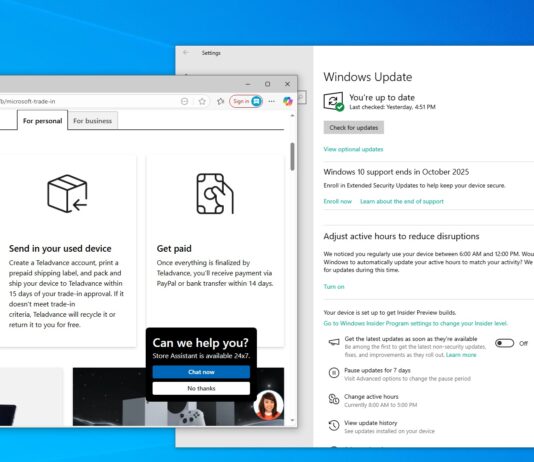This screenshot has height=462, width=534.
Task: Click the Sign in profile button
Action: pyautogui.click(x=246, y=101)
